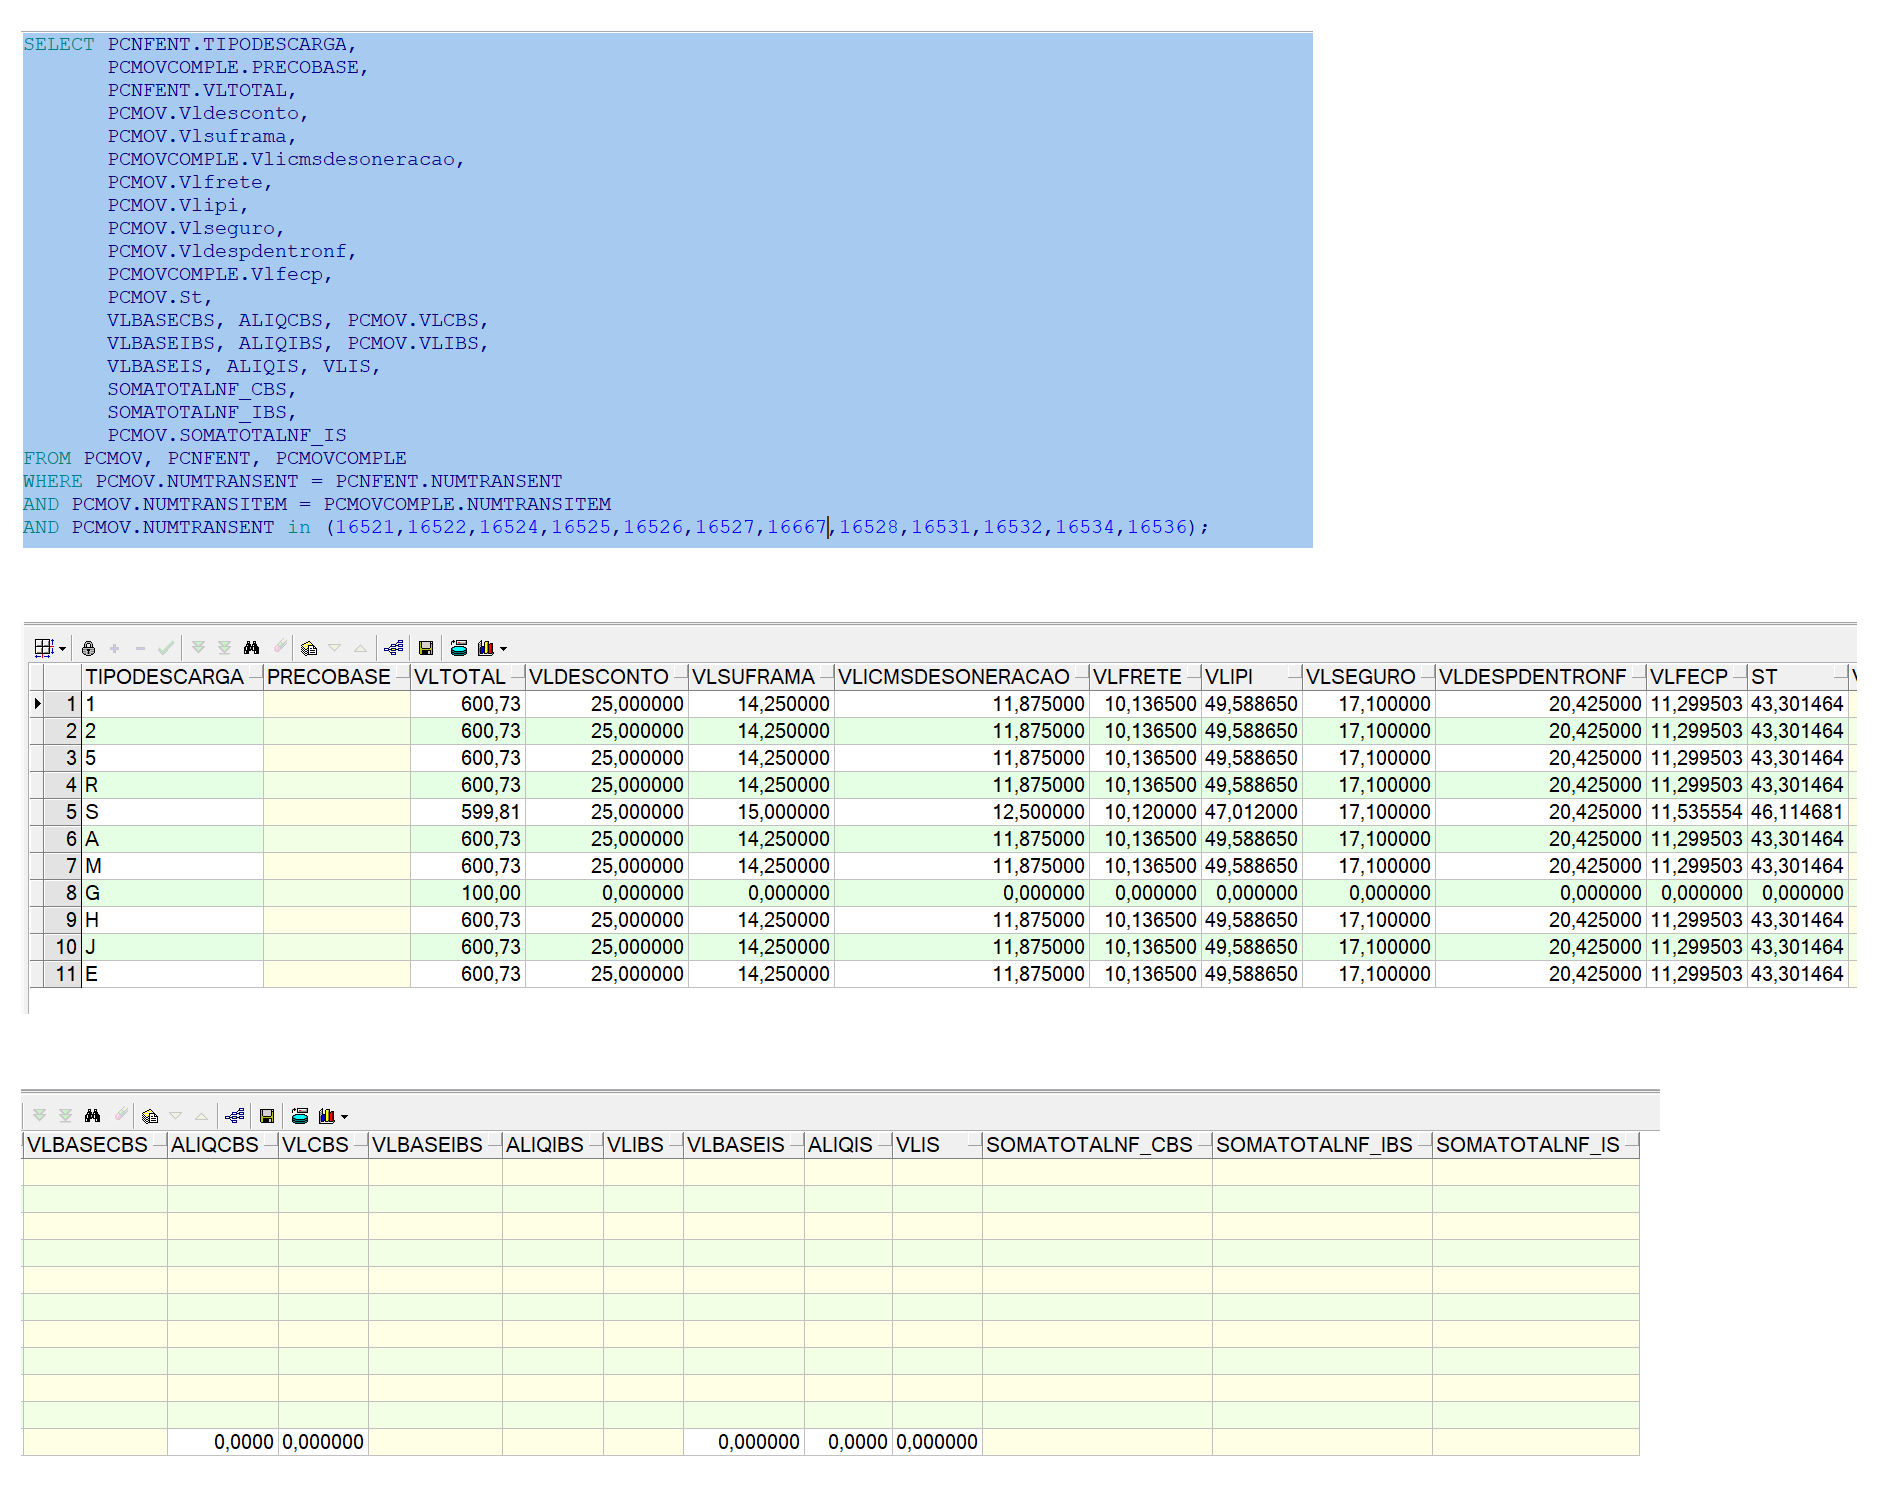Click the delete record minus icon

pyautogui.click(x=140, y=648)
